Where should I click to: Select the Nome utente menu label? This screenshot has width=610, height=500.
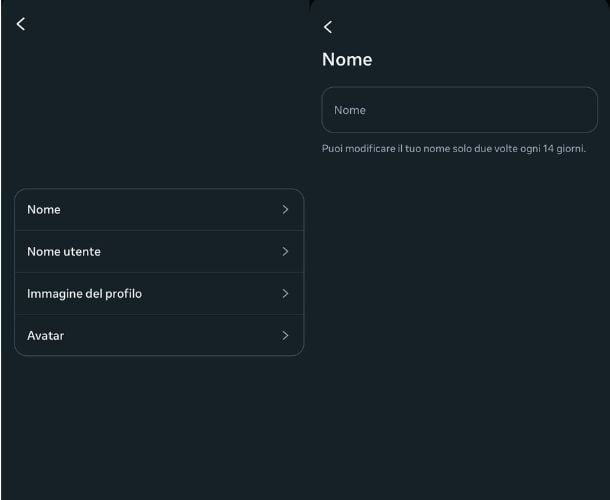[64, 252]
